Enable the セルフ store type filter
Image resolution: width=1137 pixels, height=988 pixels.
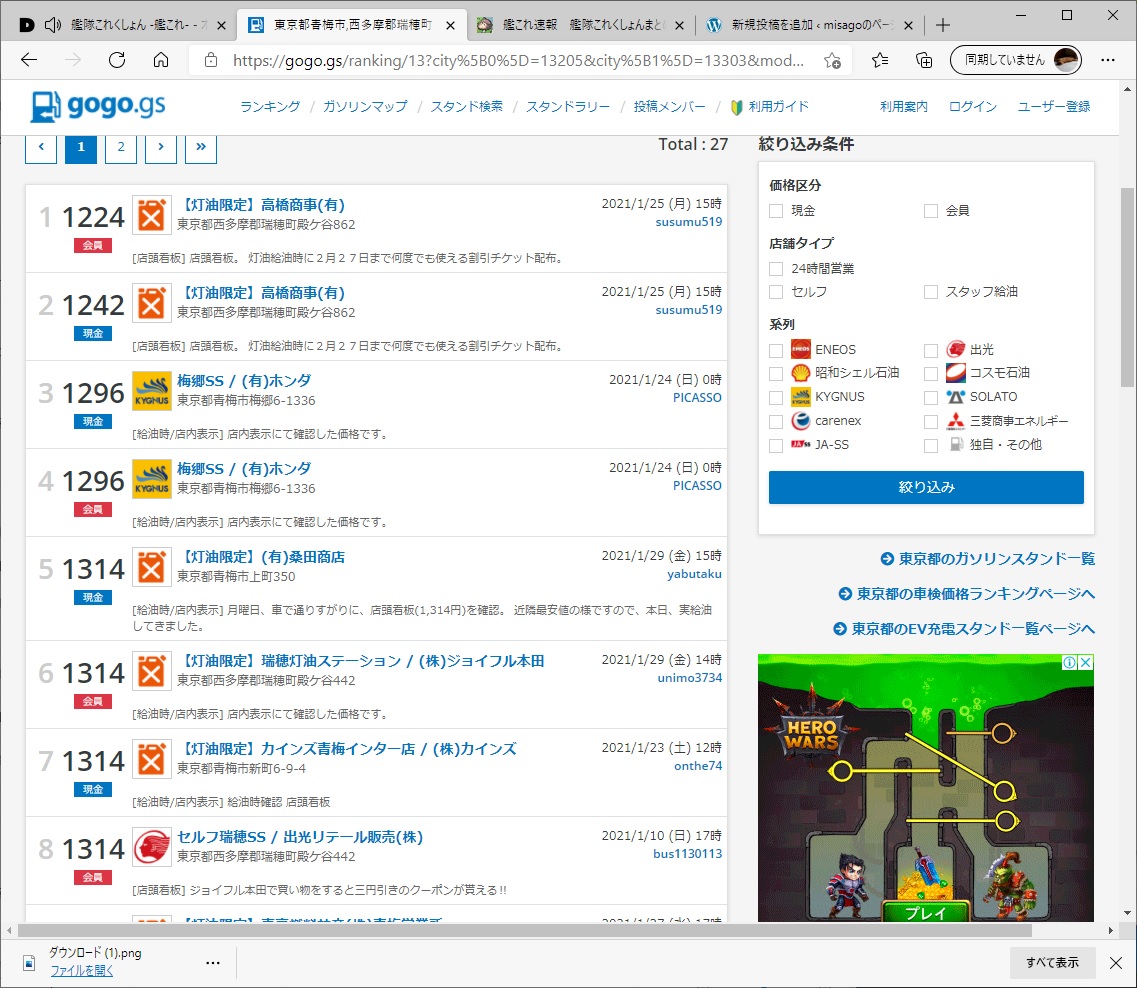pos(776,292)
